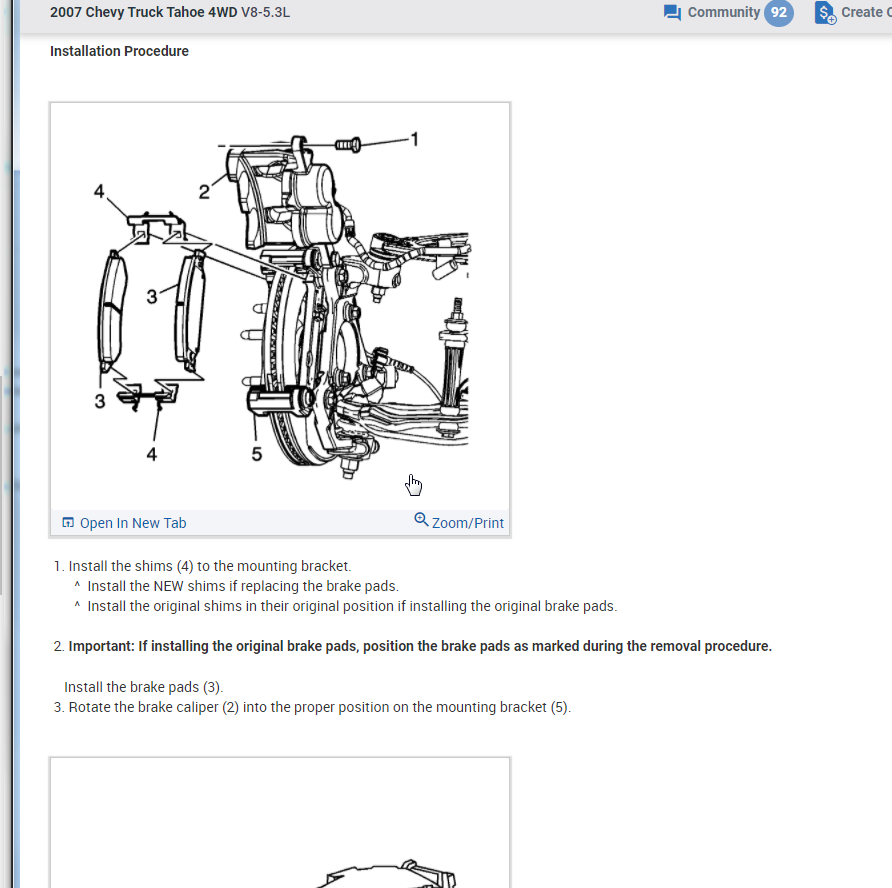Click the Create link in header

(866, 13)
